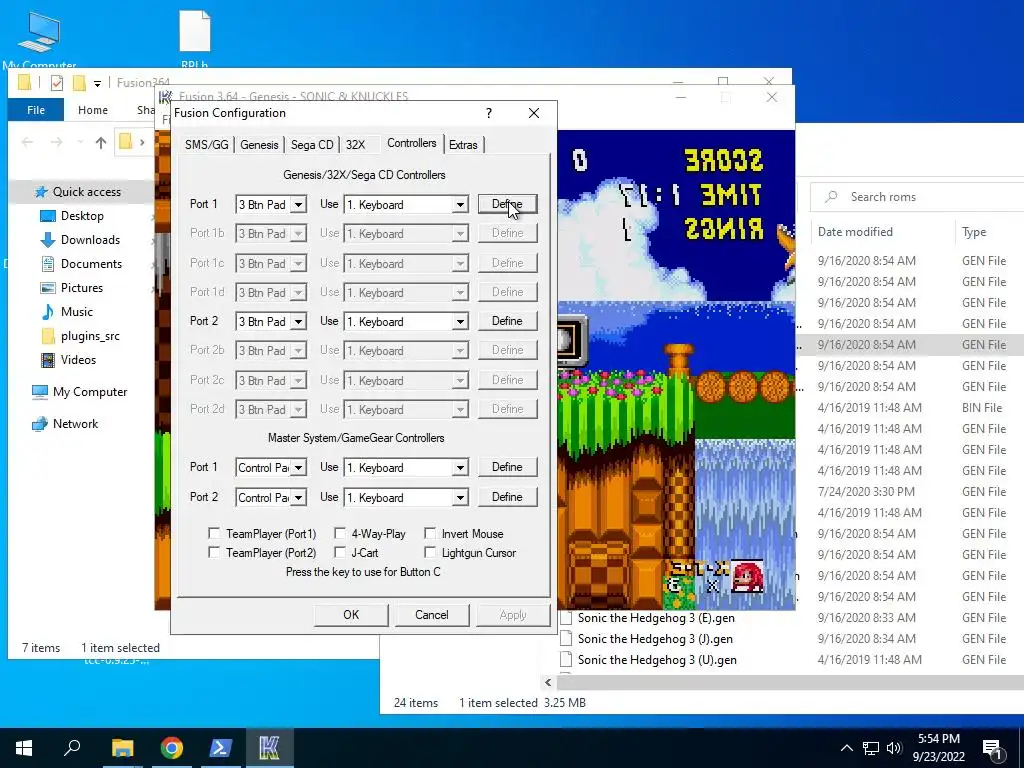Click the Windows Start button
1024x768 pixels.
pyautogui.click(x=24, y=748)
